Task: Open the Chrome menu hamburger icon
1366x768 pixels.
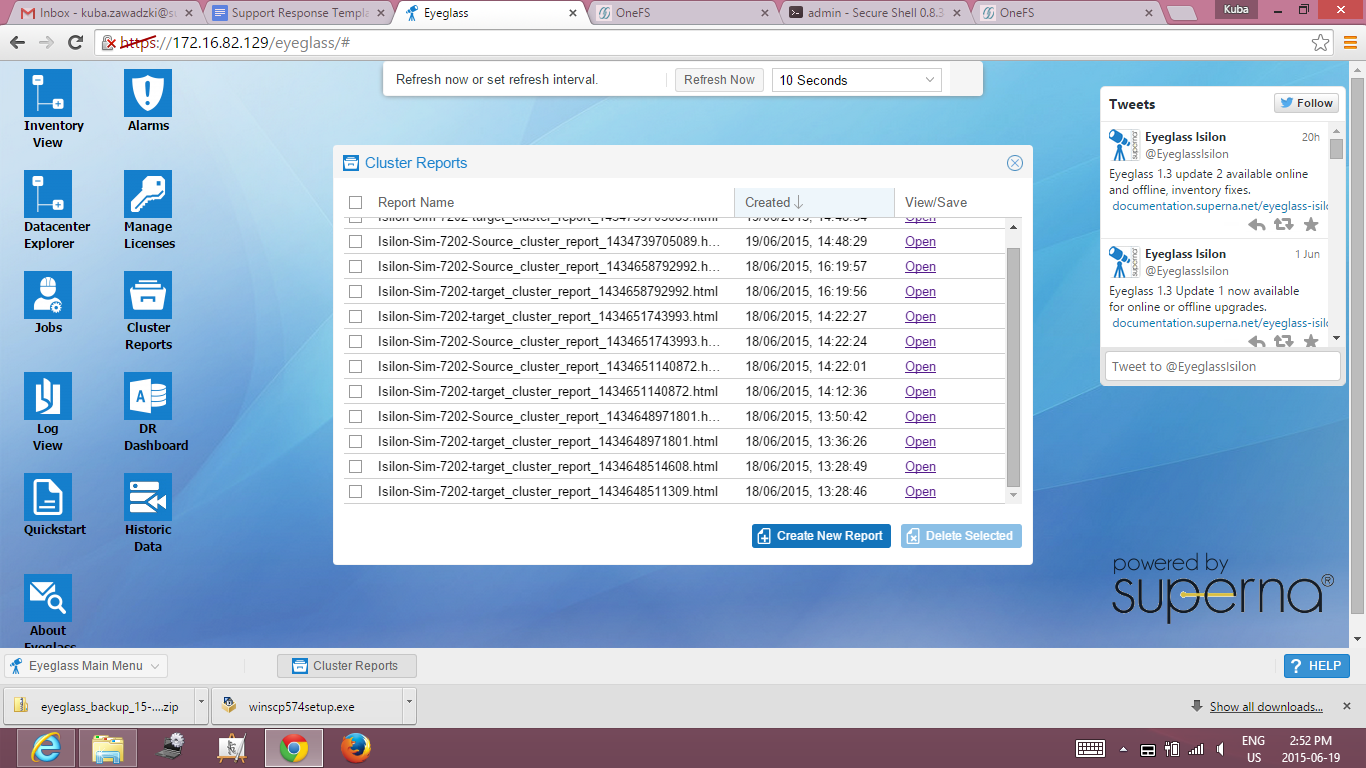Action: click(x=1350, y=43)
